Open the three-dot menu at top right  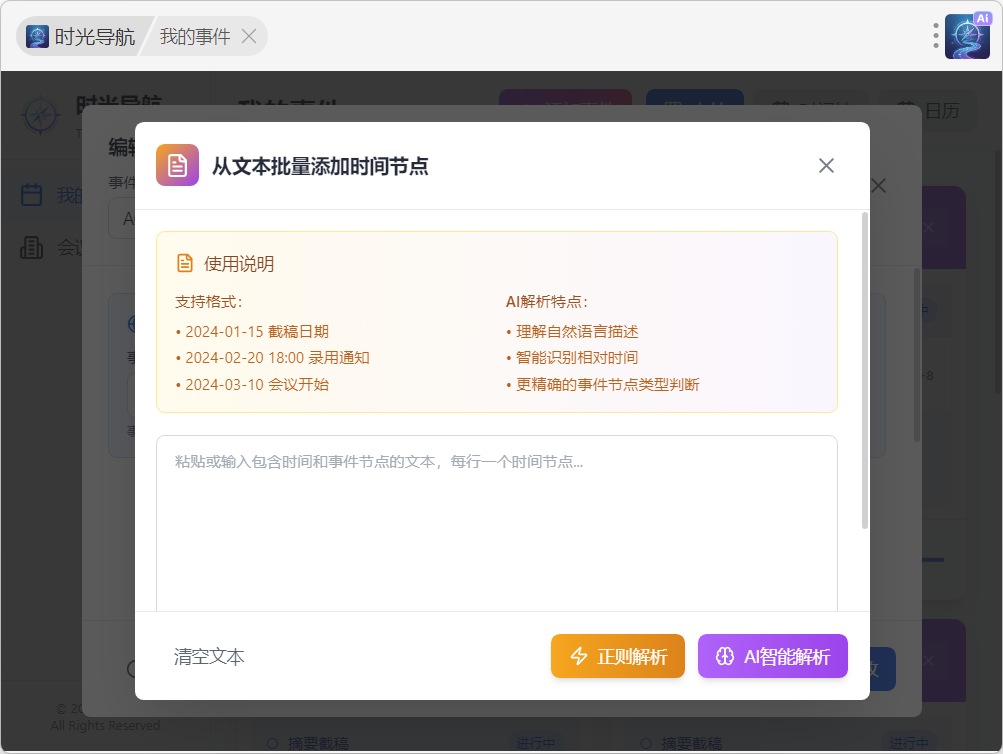click(x=936, y=37)
